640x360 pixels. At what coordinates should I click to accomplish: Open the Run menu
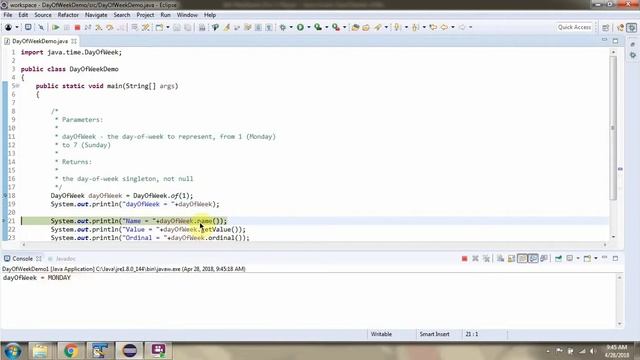pyautogui.click(x=165, y=15)
